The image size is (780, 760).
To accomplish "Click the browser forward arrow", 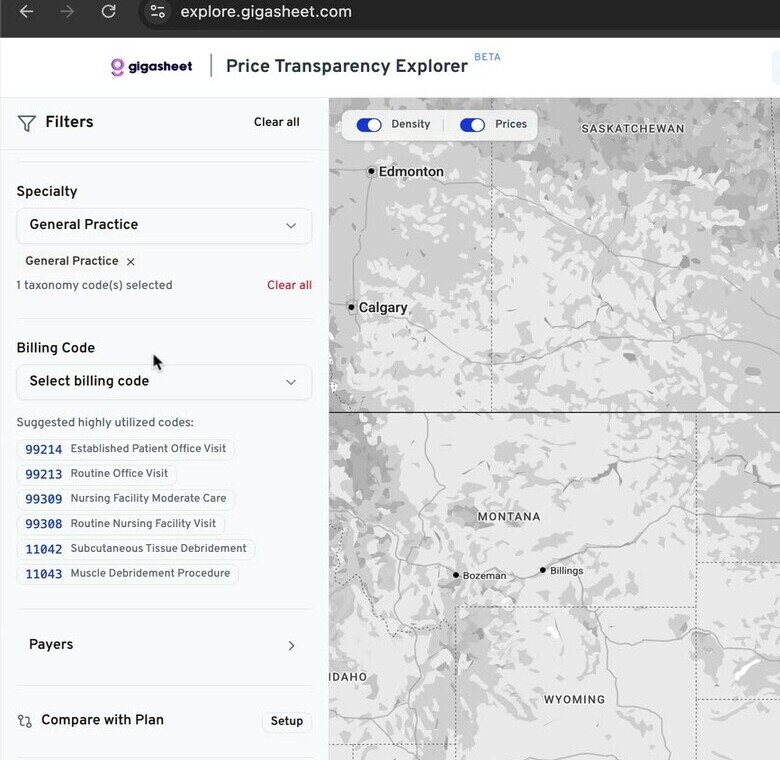I will [67, 11].
